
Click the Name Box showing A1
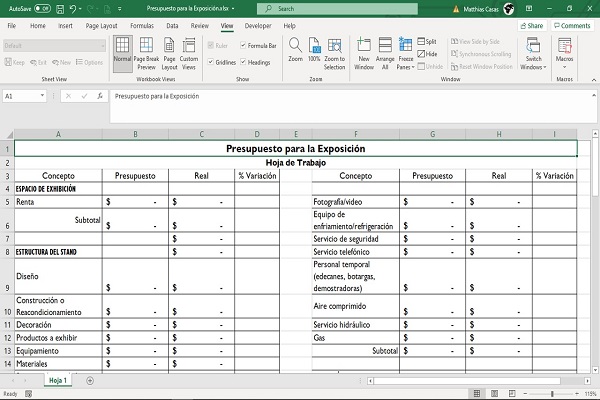[25, 96]
